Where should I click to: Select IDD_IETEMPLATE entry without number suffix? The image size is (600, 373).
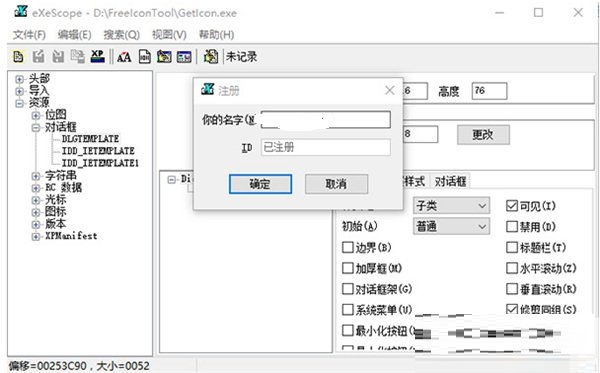coord(98,151)
